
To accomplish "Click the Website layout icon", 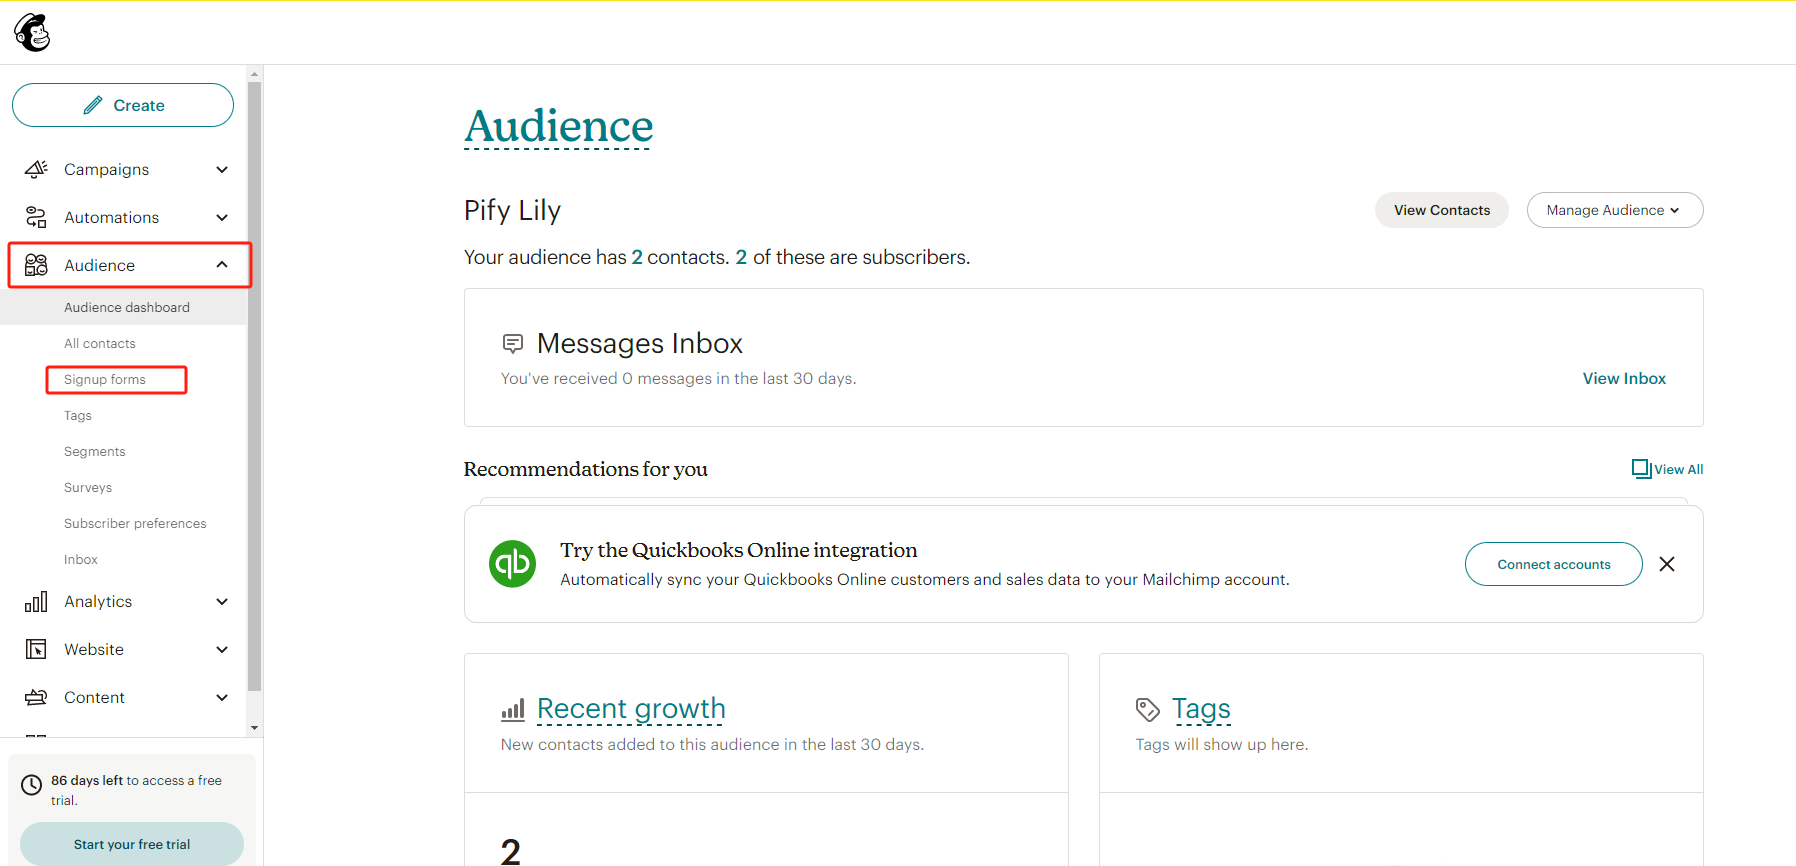I will pyautogui.click(x=36, y=649).
